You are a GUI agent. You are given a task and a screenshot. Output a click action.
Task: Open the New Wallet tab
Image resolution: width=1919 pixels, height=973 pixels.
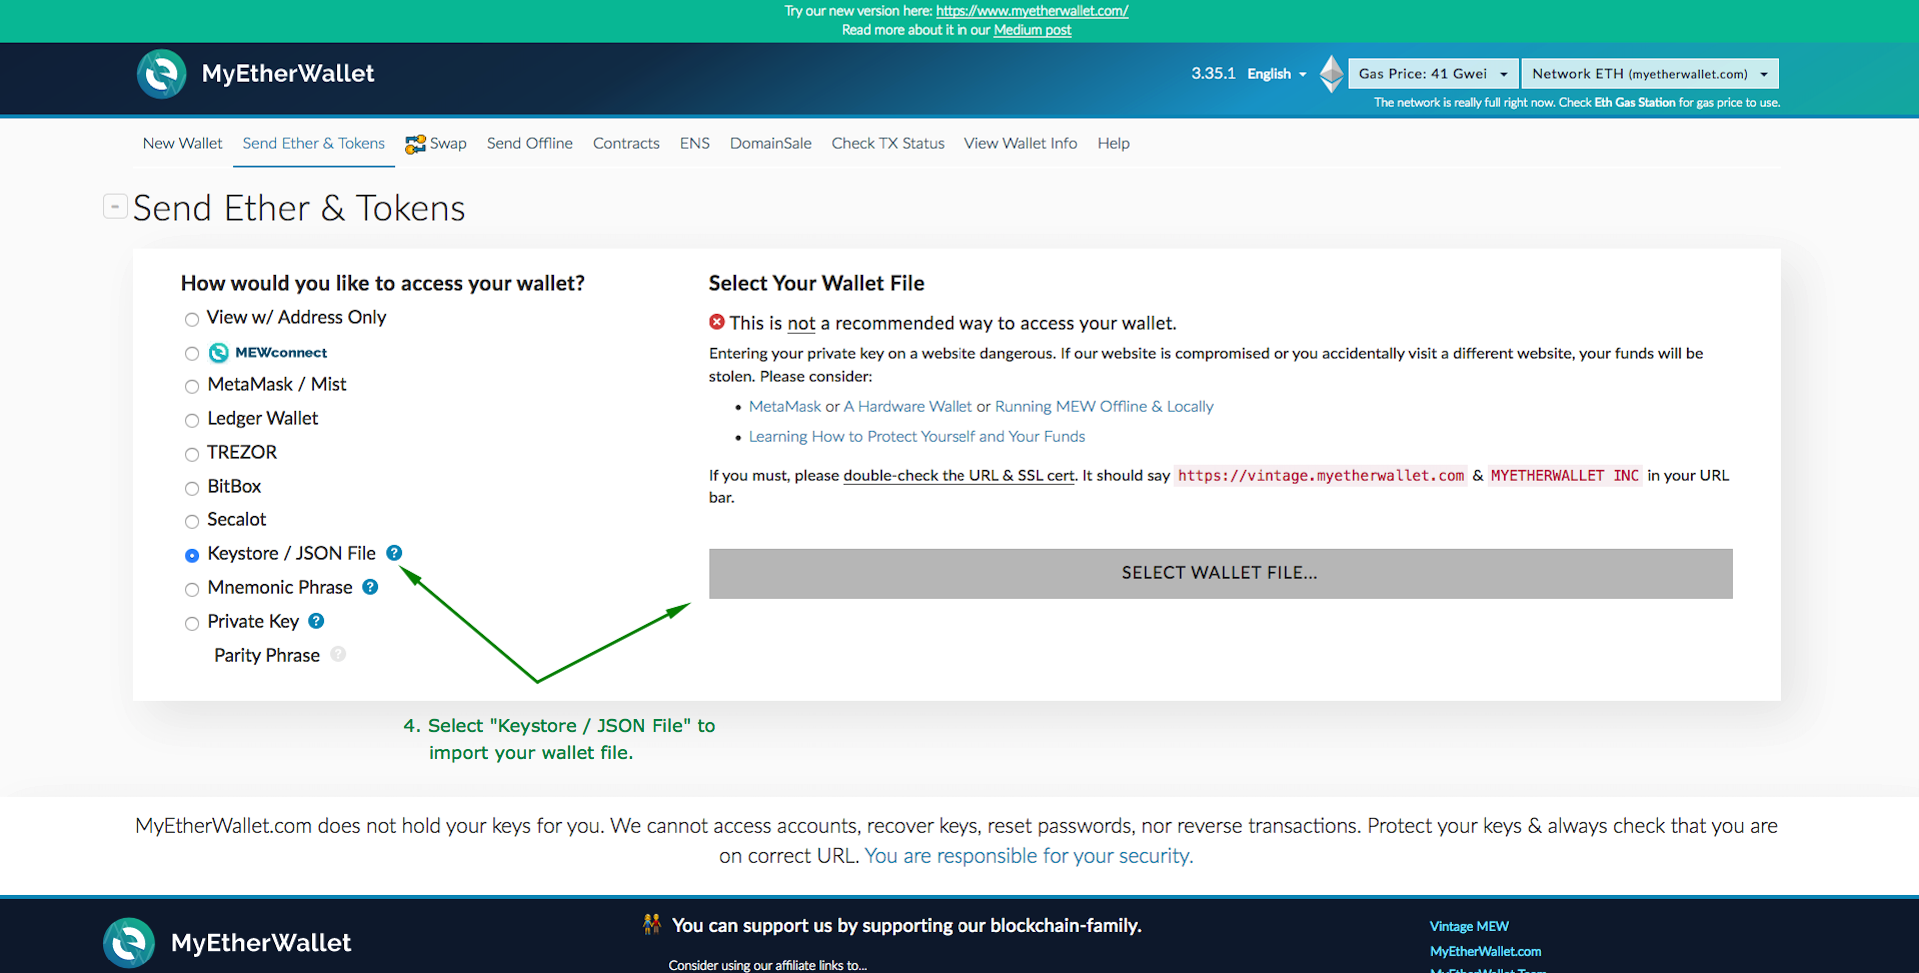point(182,143)
